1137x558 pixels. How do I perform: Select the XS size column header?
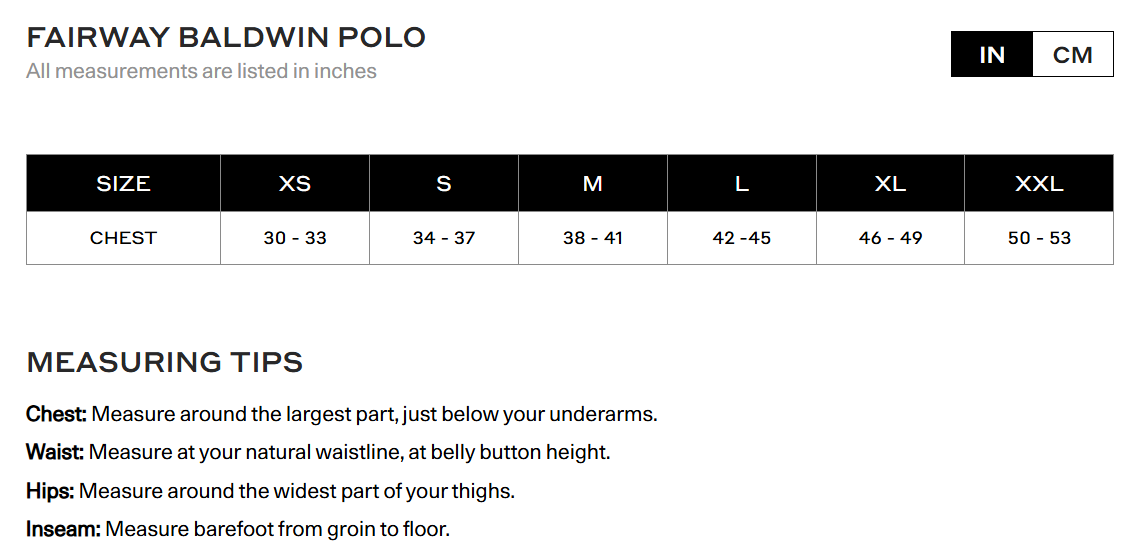click(x=295, y=184)
